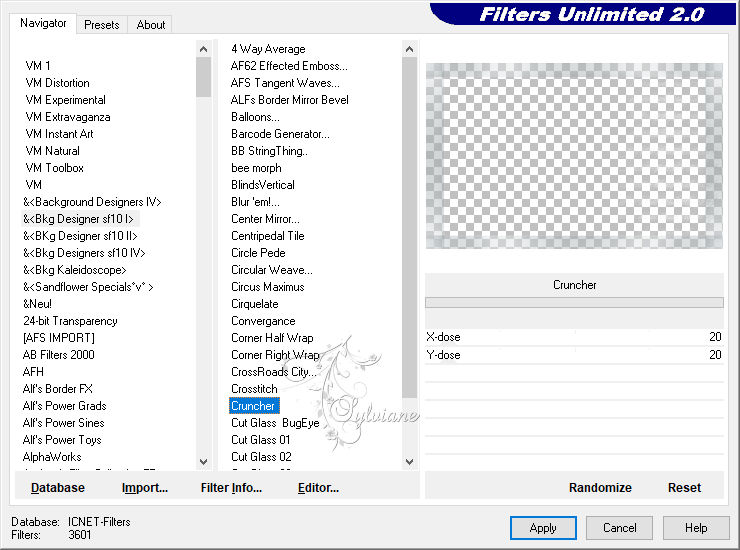Select the 24-bit Transparency category
This screenshot has height=550, width=740.
coord(70,321)
